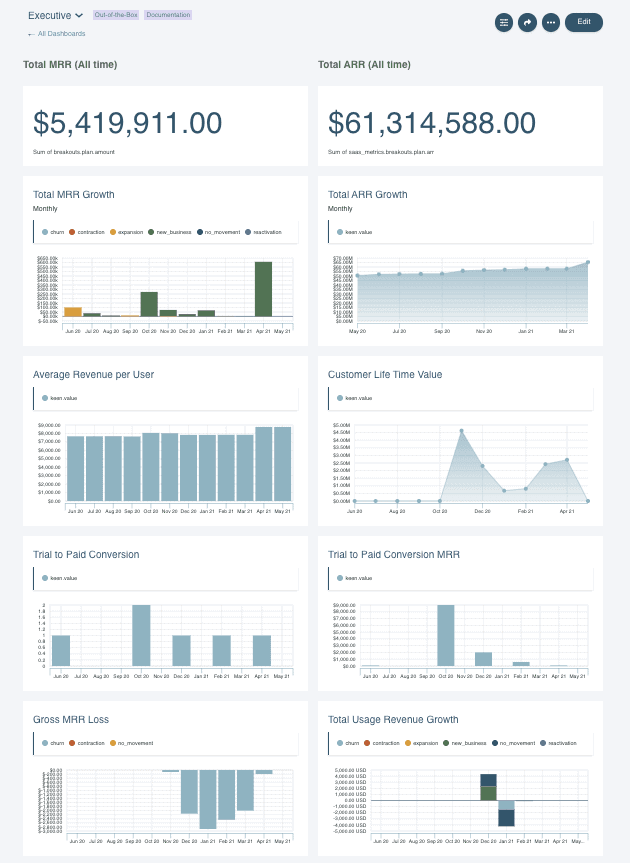Click the Edit button
The height and width of the screenshot is (863, 630).
point(584,22)
